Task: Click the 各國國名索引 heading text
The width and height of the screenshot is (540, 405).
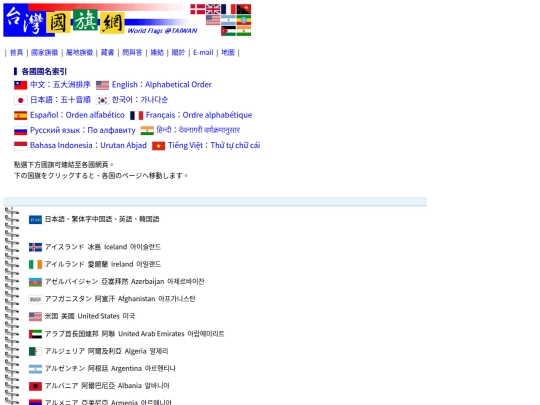Action: point(44,72)
